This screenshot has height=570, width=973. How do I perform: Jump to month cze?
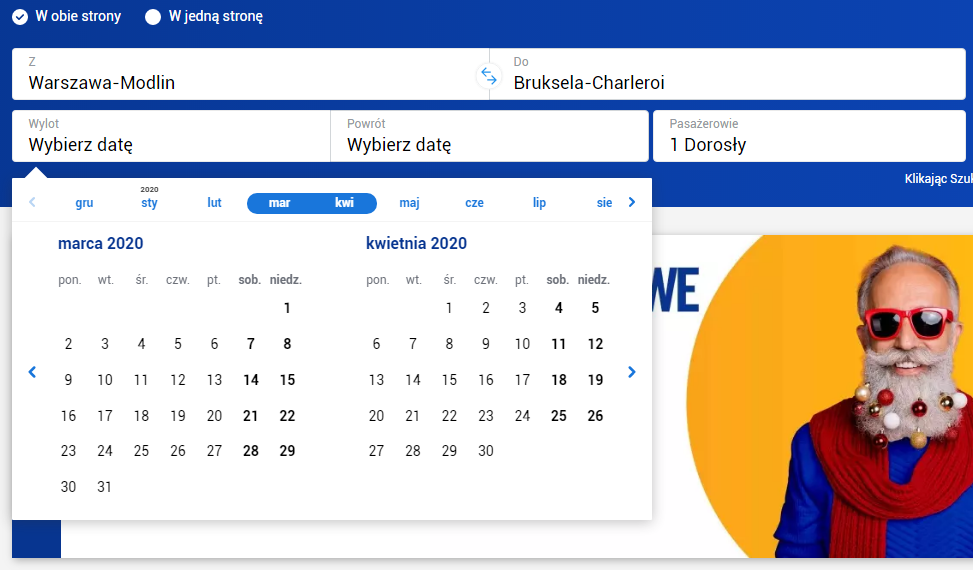[x=475, y=203]
